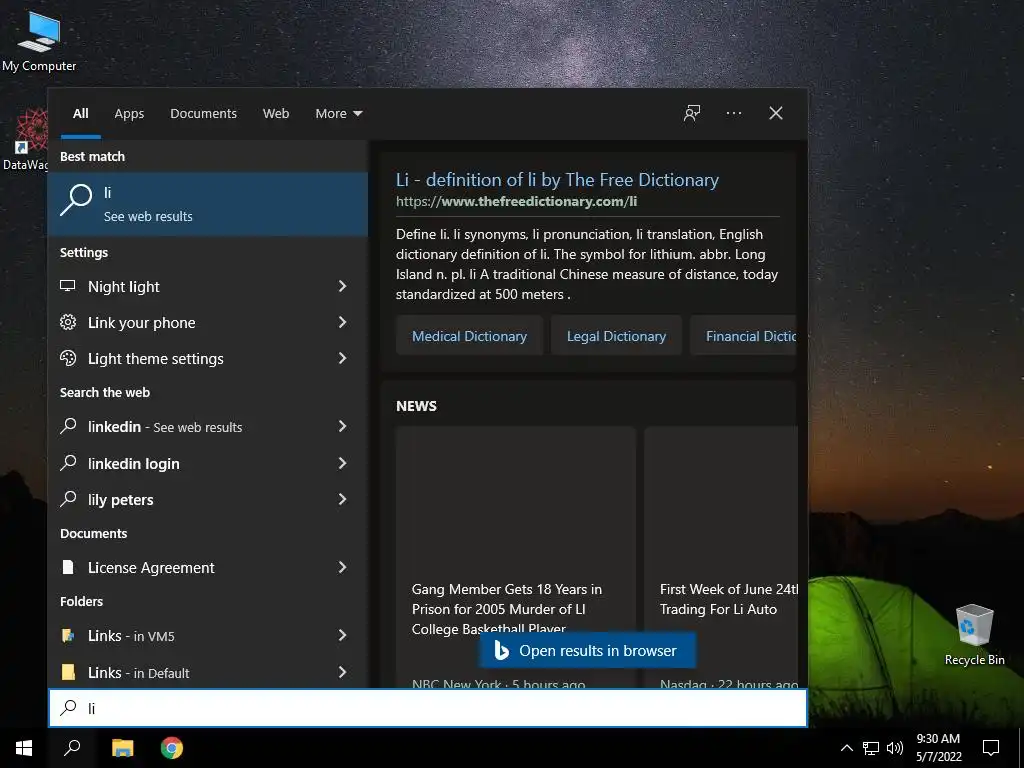Open the Free Dictionary Li definition link

coord(557,180)
